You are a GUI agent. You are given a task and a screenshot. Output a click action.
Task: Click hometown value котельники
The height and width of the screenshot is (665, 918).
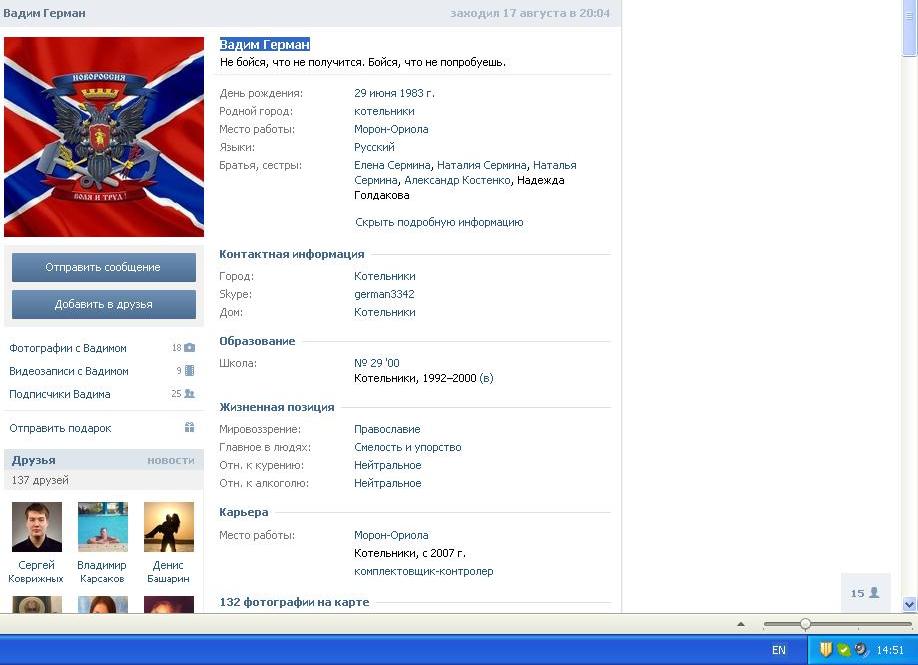[384, 111]
